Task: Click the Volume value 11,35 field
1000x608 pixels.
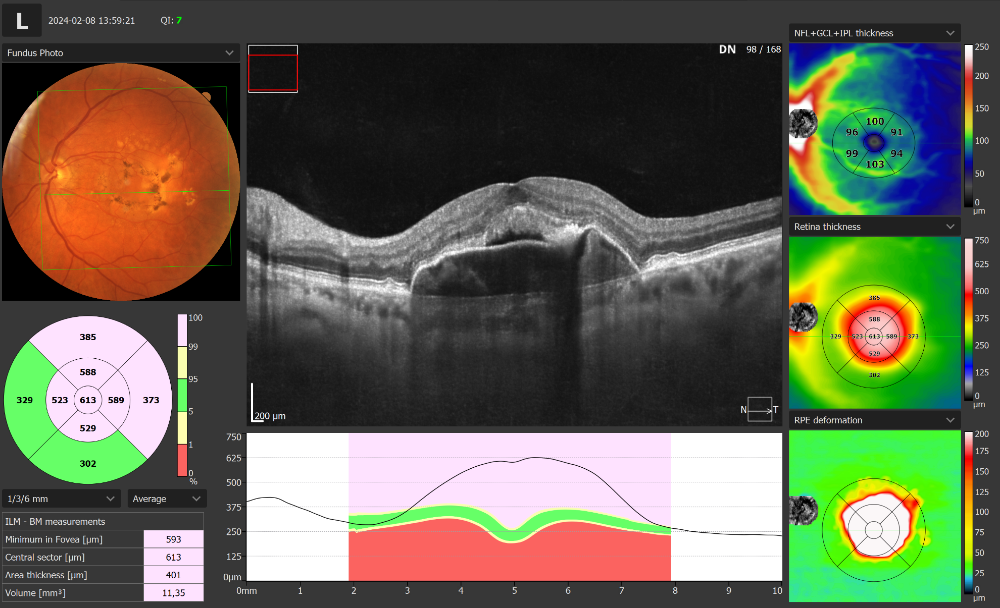Action: [173, 592]
